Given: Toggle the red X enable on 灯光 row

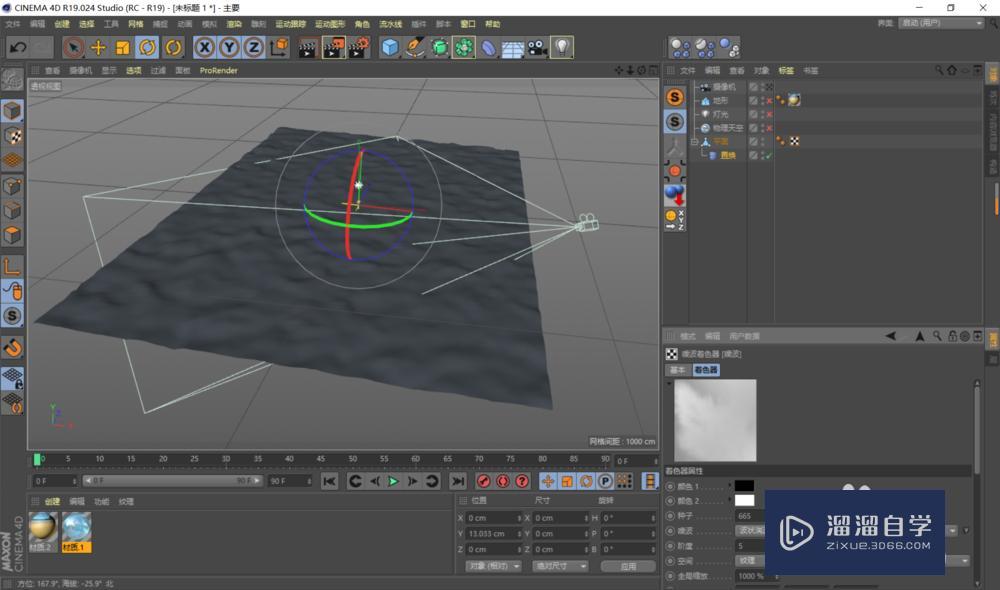Looking at the screenshot, I should pyautogui.click(x=769, y=115).
